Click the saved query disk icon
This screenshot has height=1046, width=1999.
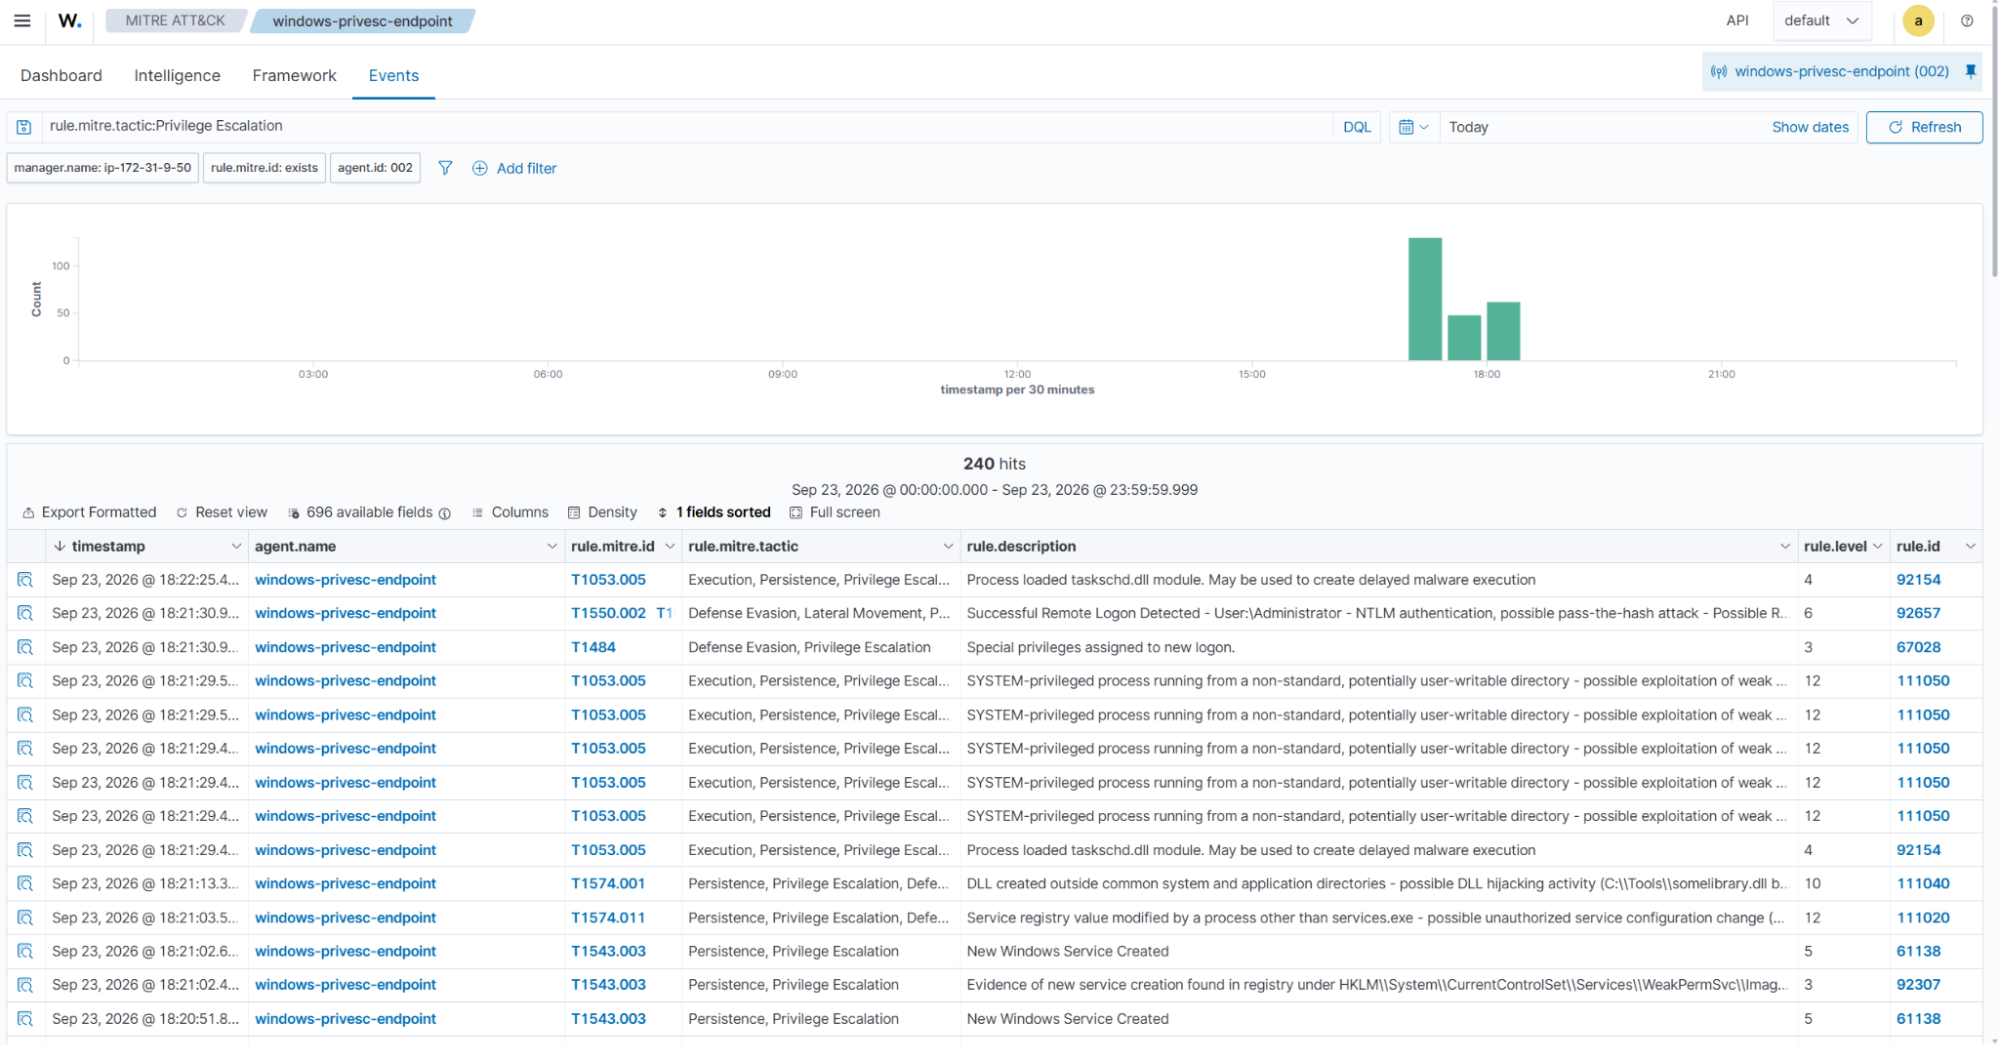(24, 127)
